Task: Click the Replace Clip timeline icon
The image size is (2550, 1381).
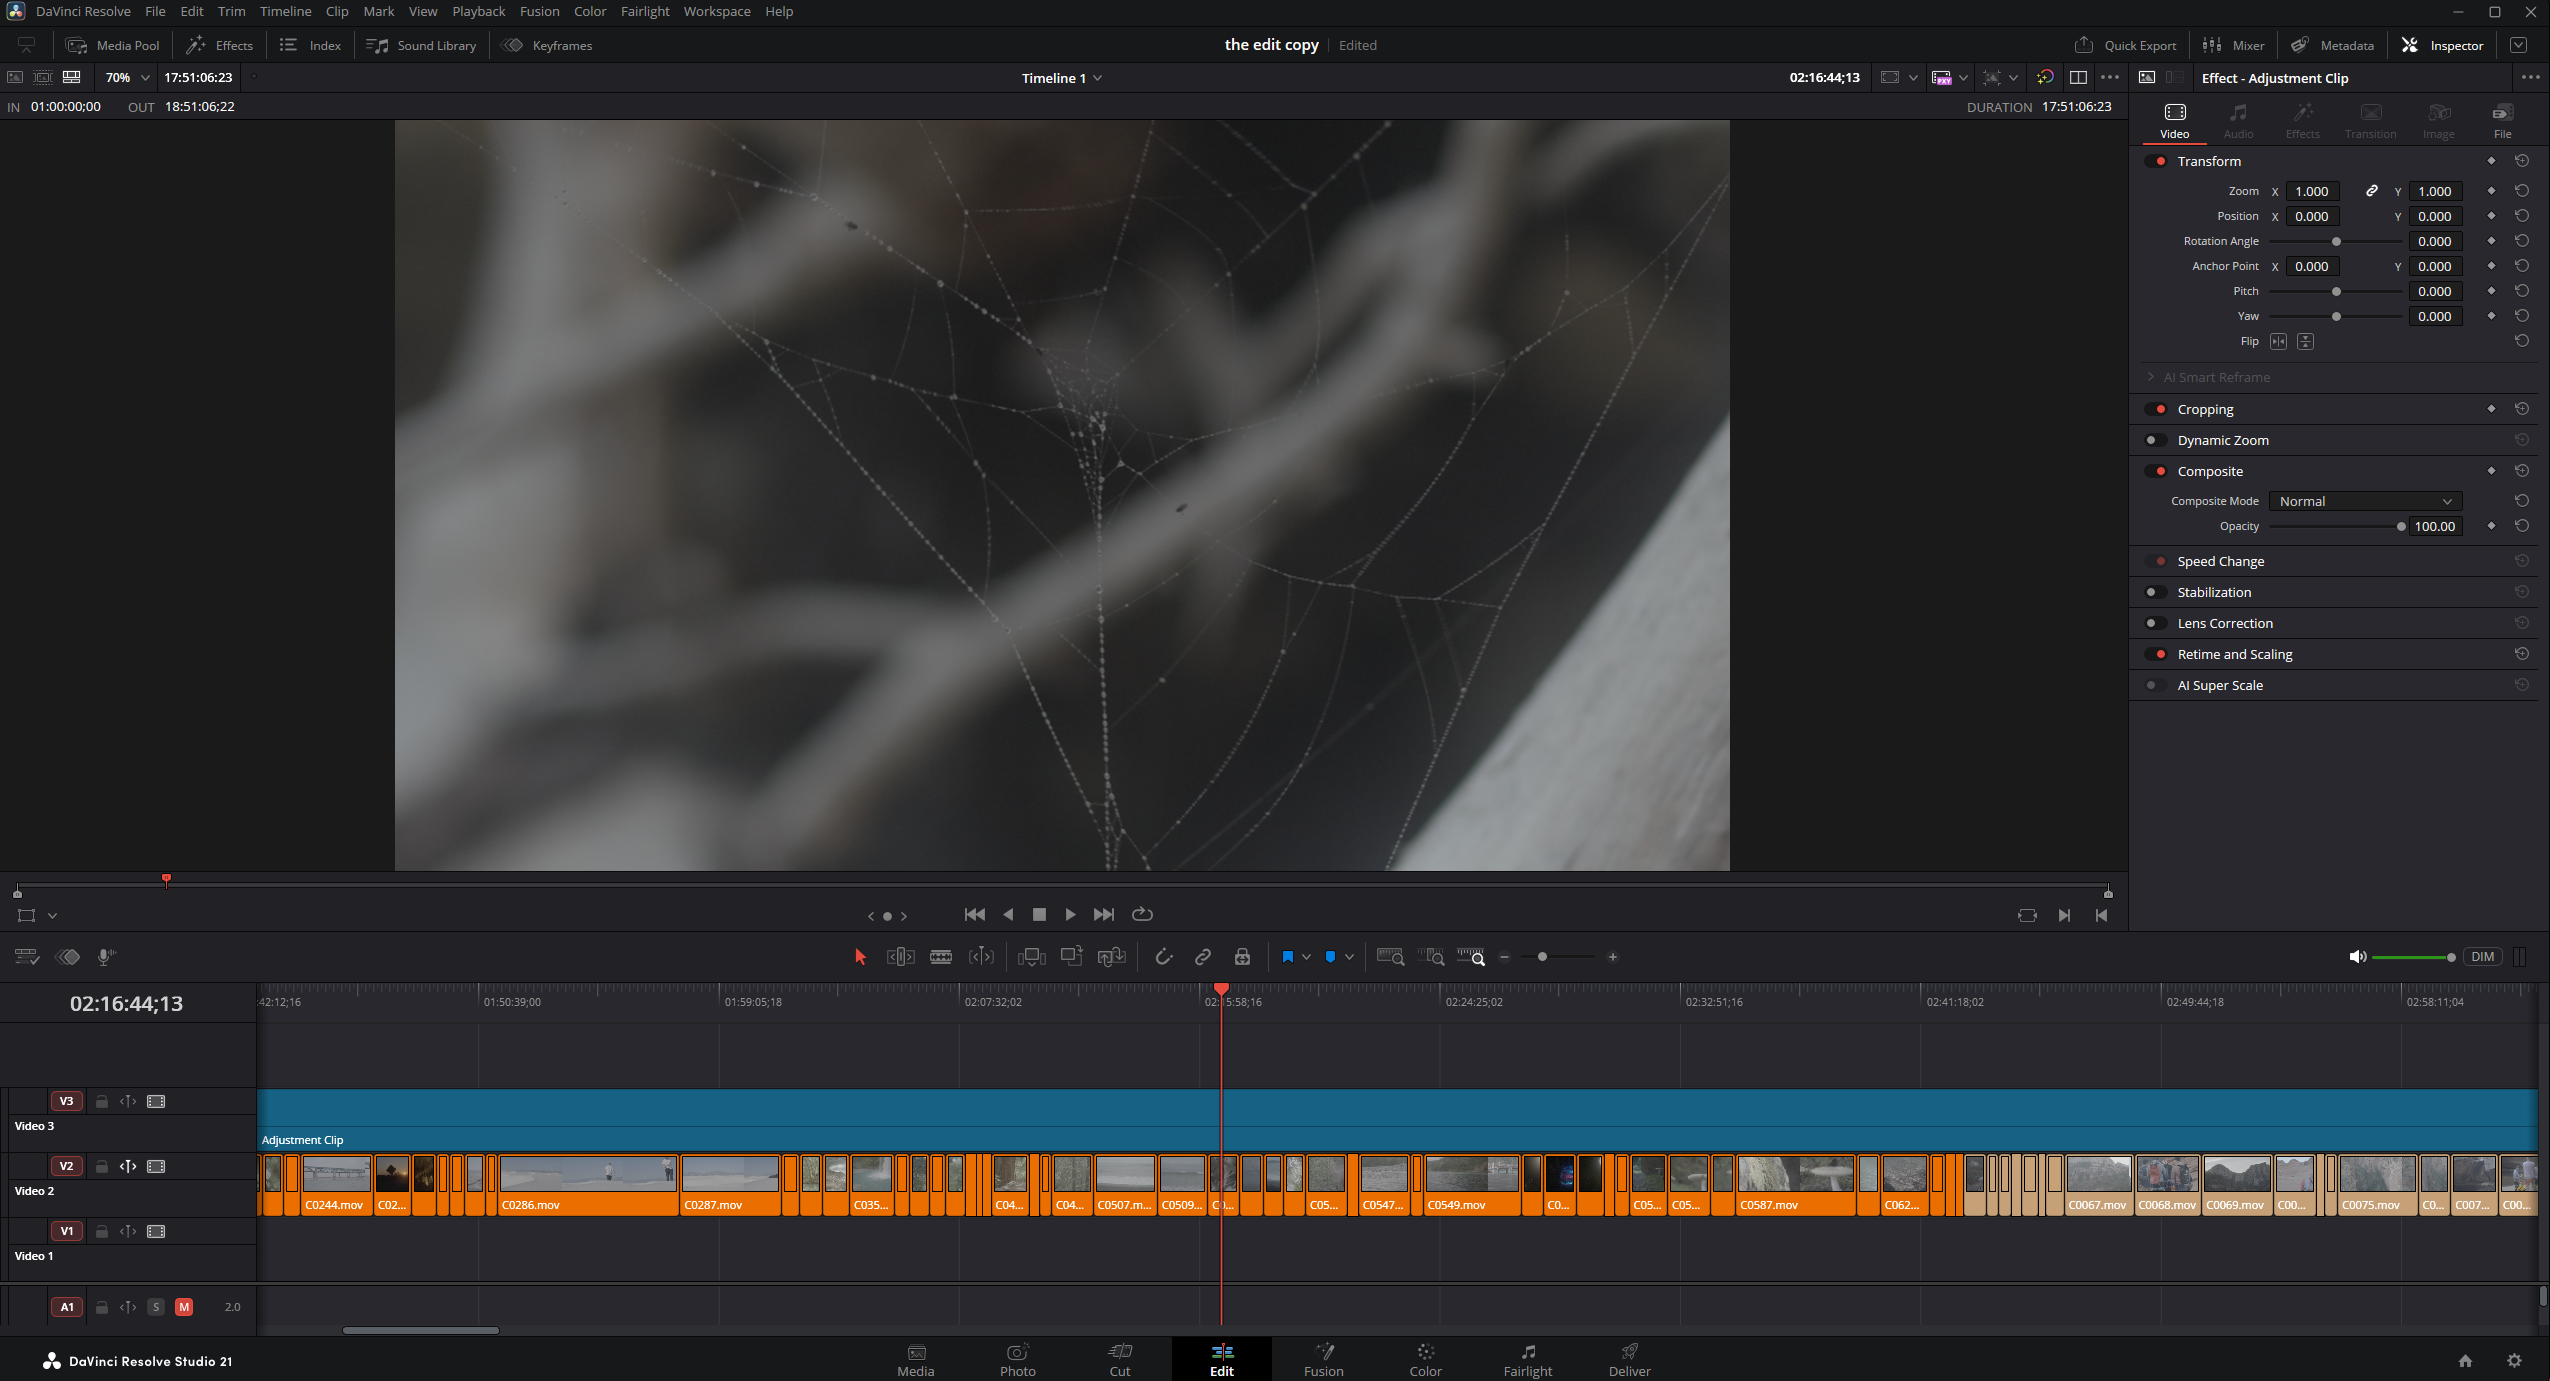Action: 1112,957
